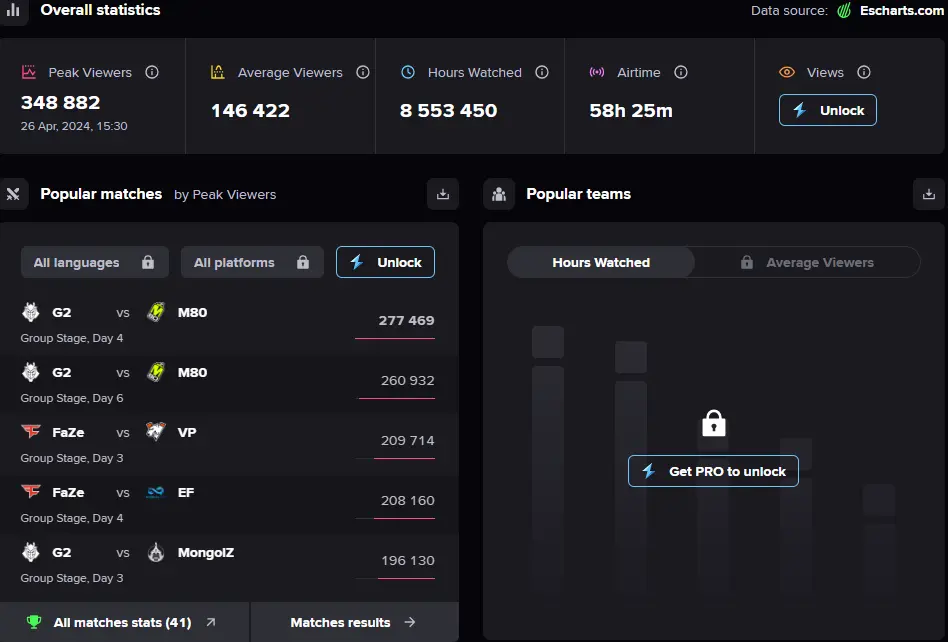
Task: Click the Popular matches crossed swords icon
Action: coord(13,194)
